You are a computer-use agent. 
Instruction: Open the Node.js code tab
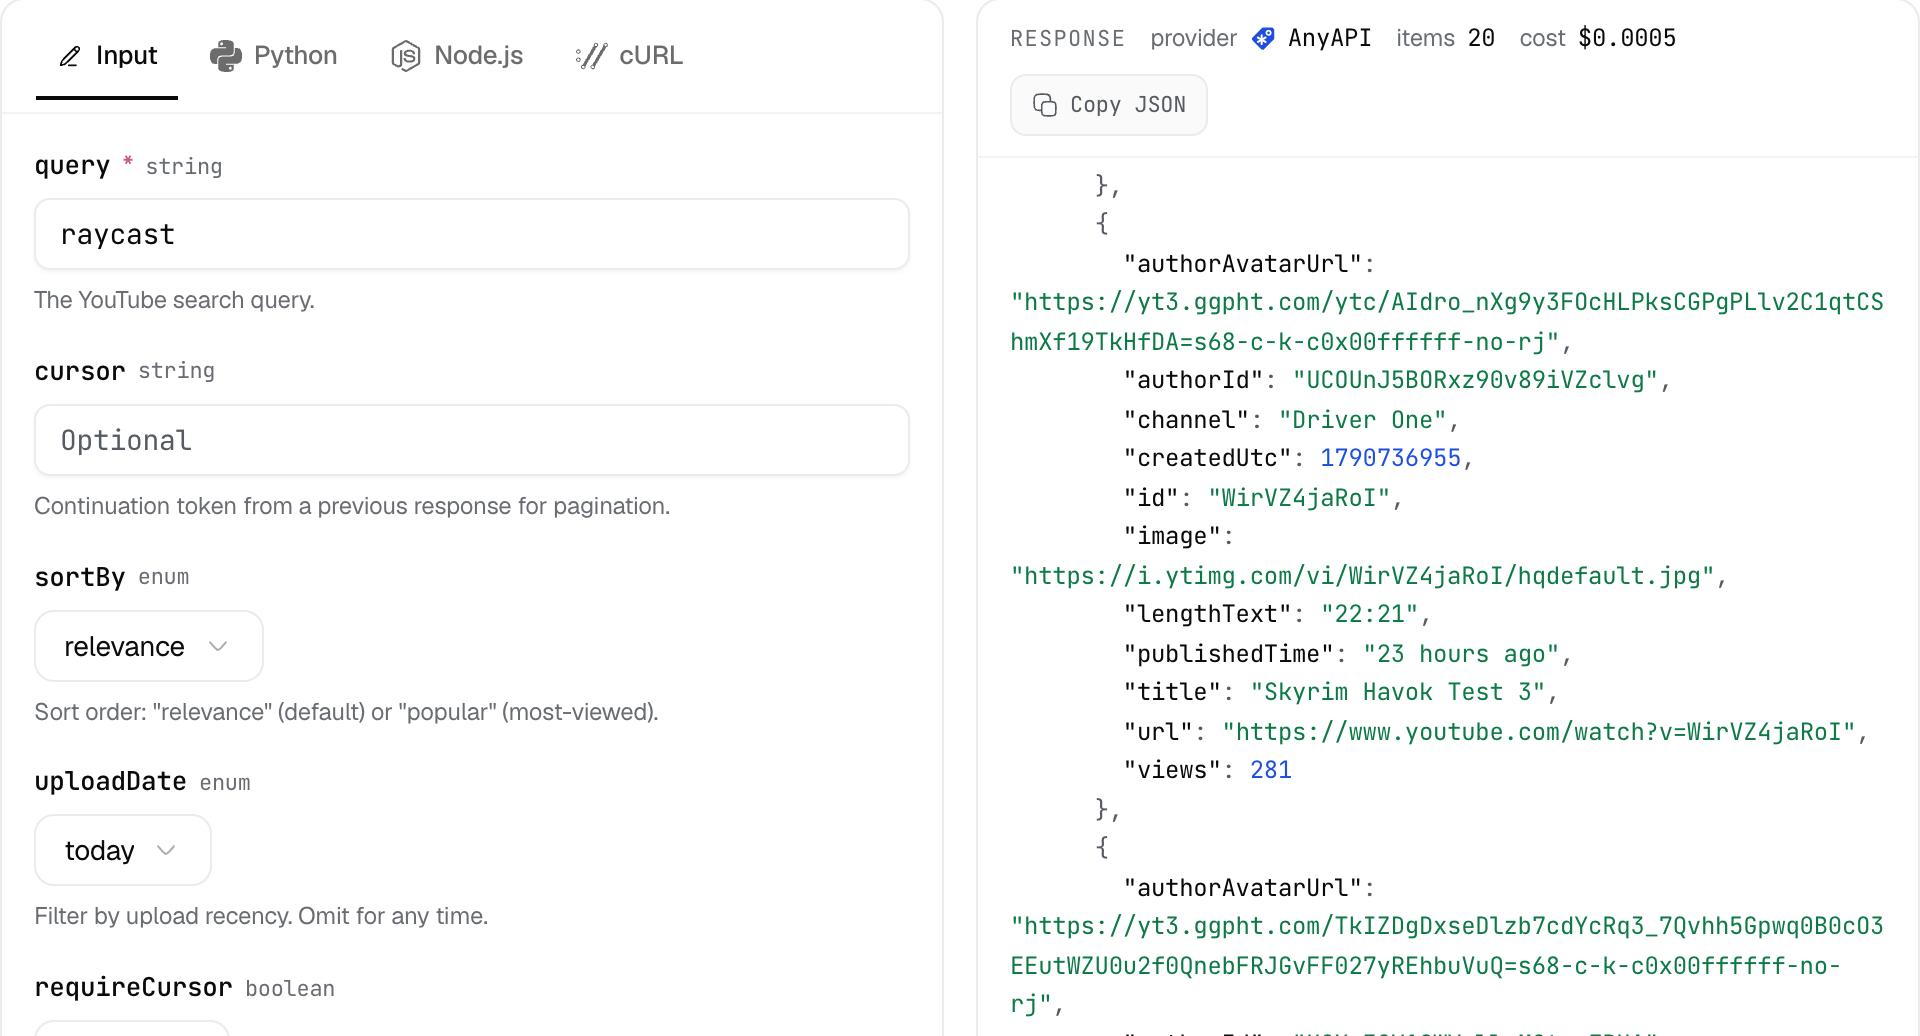point(457,56)
